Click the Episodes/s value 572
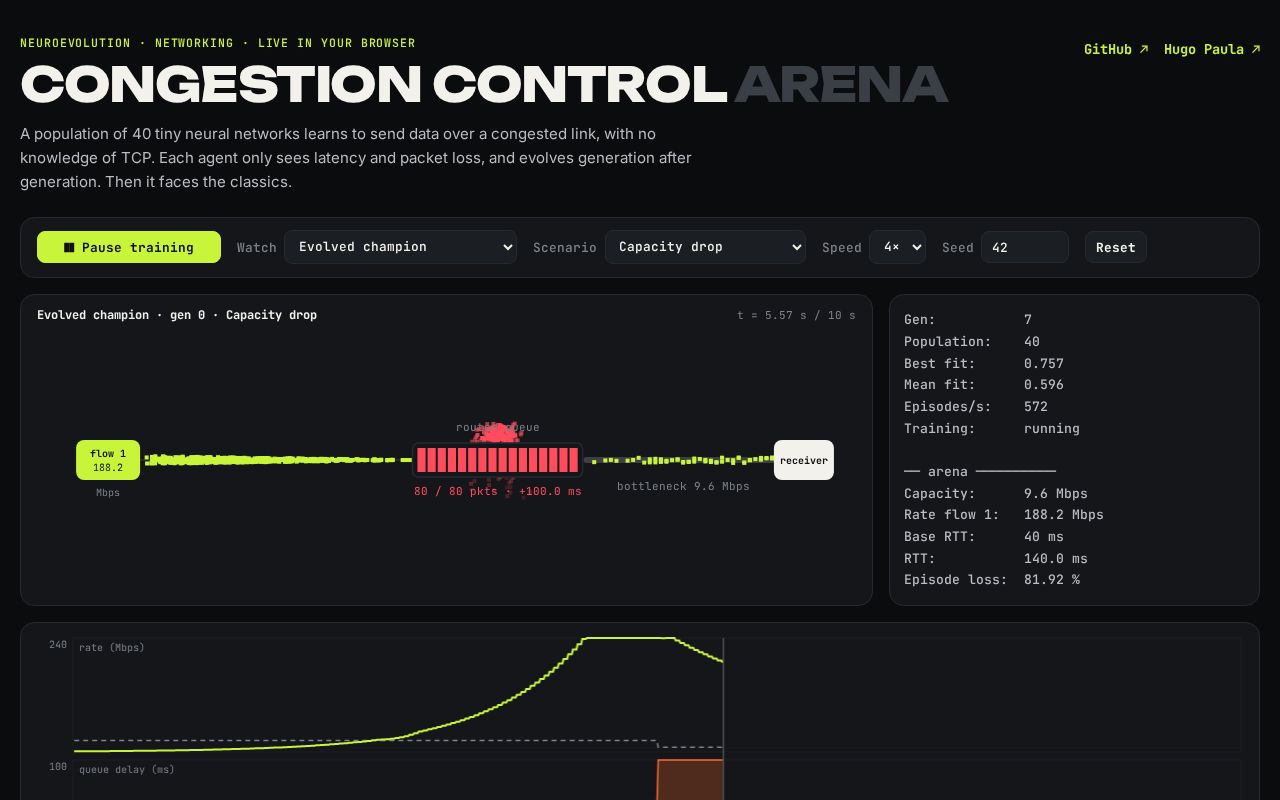The image size is (1280, 800). coord(1036,406)
